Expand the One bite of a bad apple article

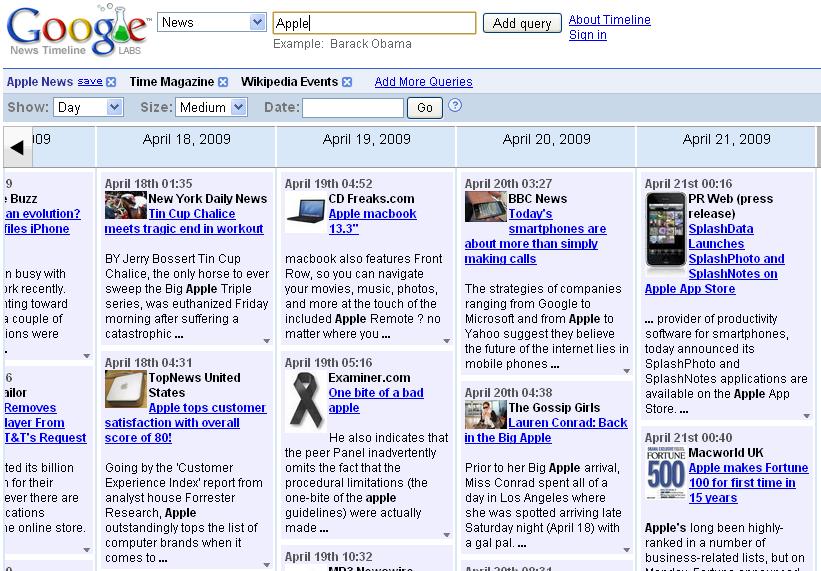pos(447,535)
